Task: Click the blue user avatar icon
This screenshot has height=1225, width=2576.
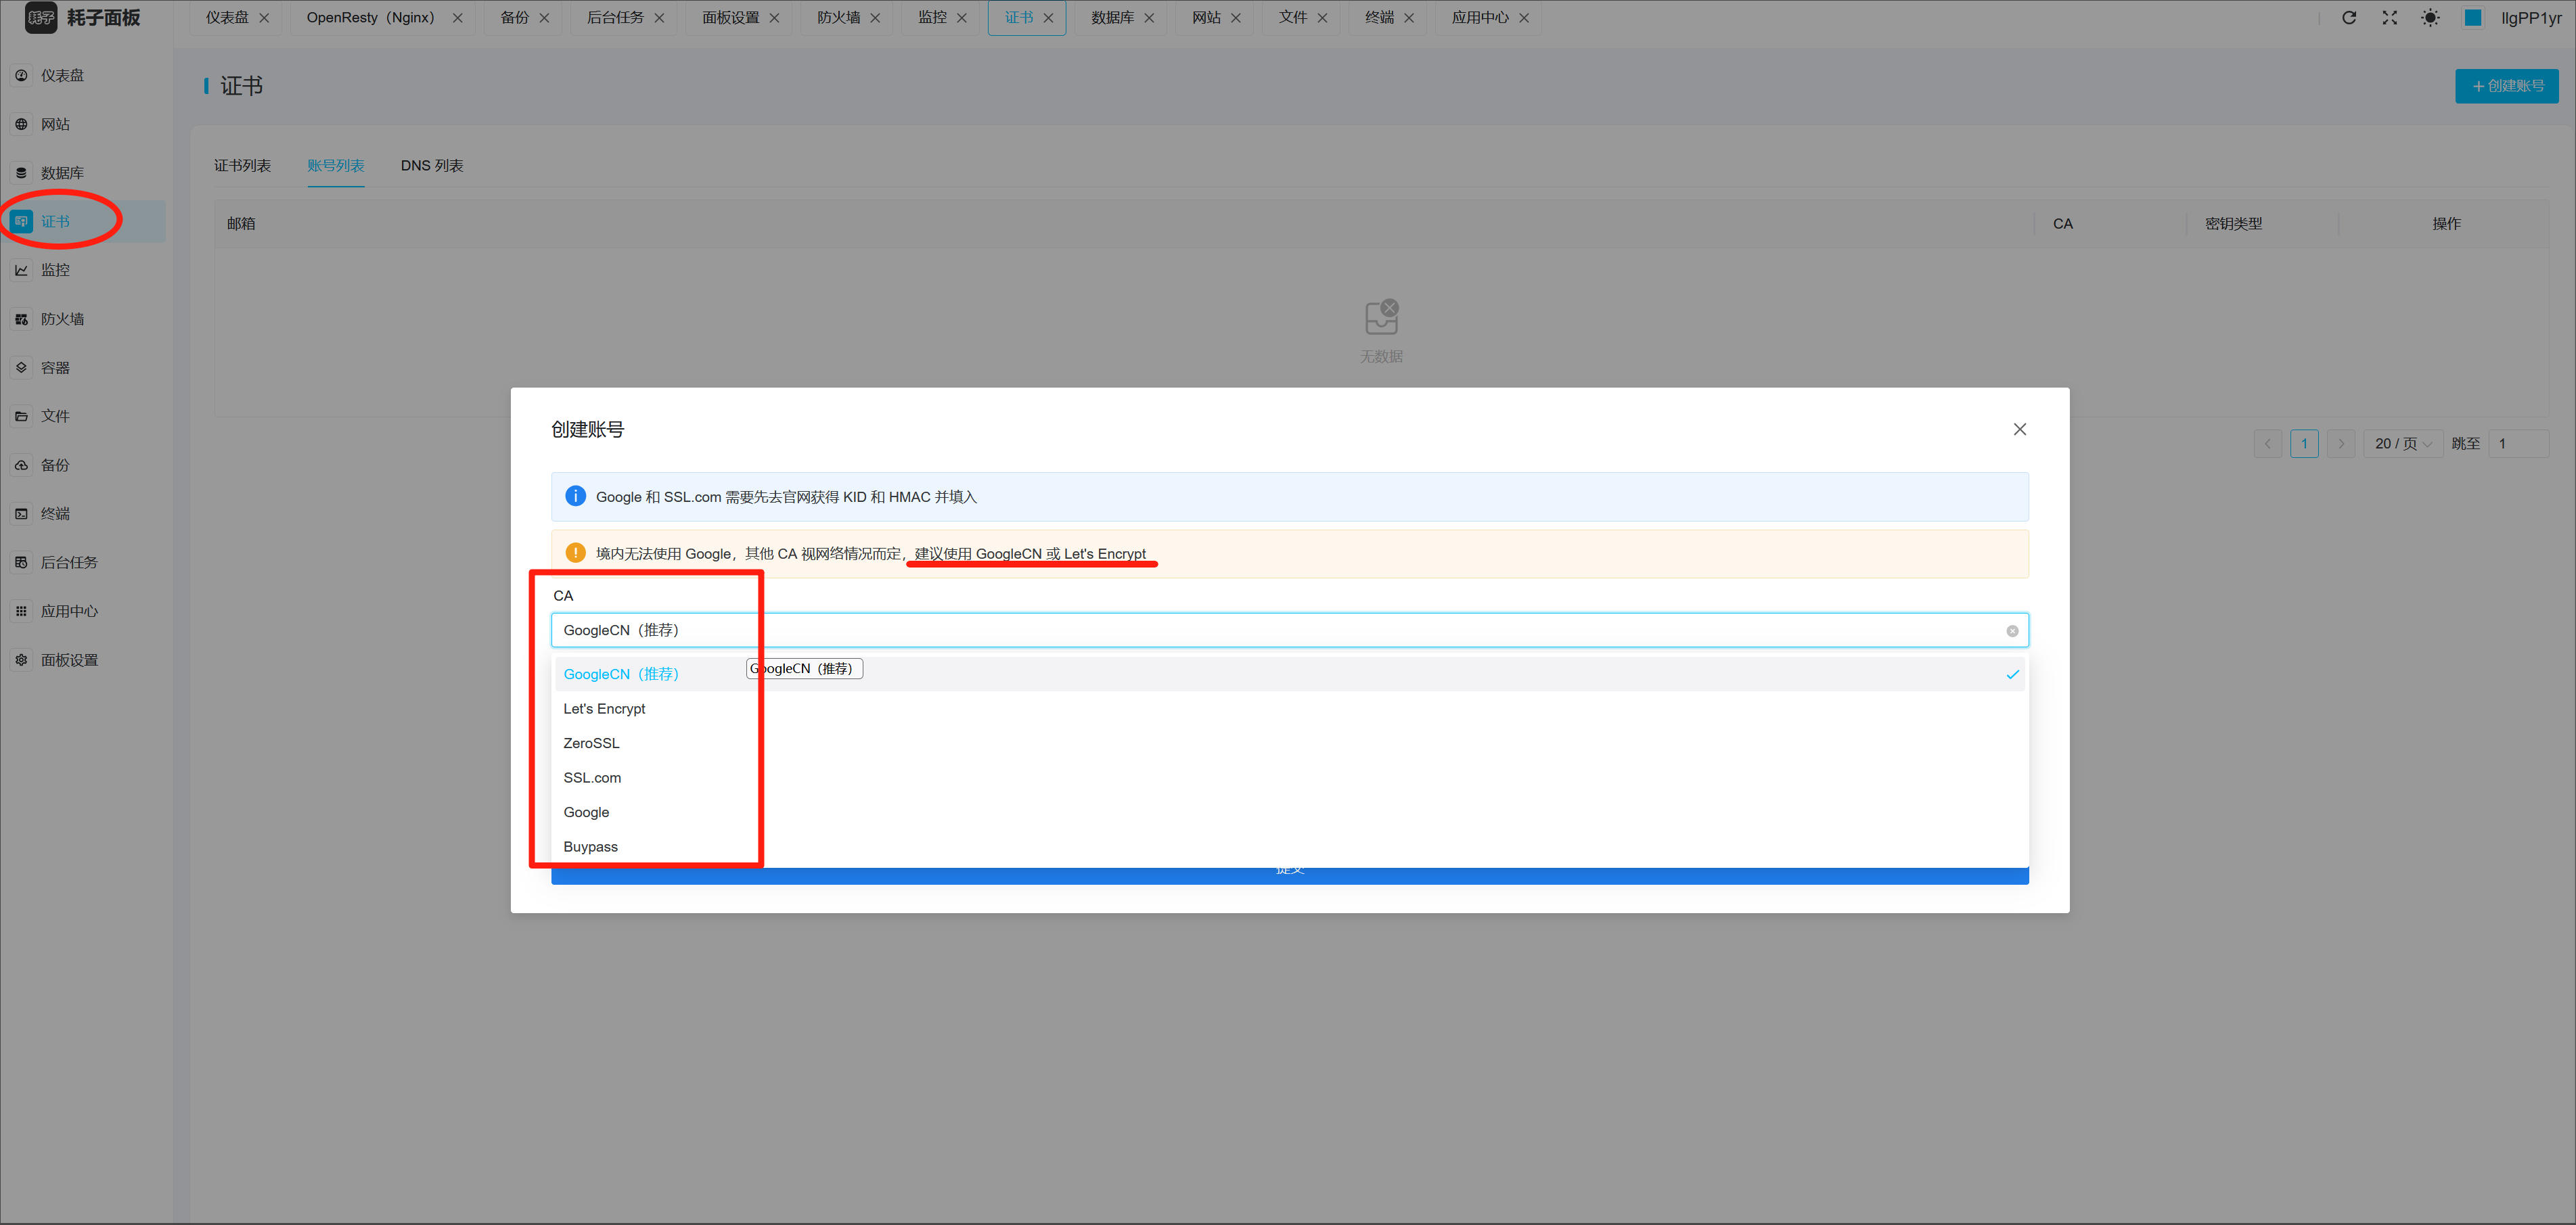Action: pyautogui.click(x=2473, y=18)
